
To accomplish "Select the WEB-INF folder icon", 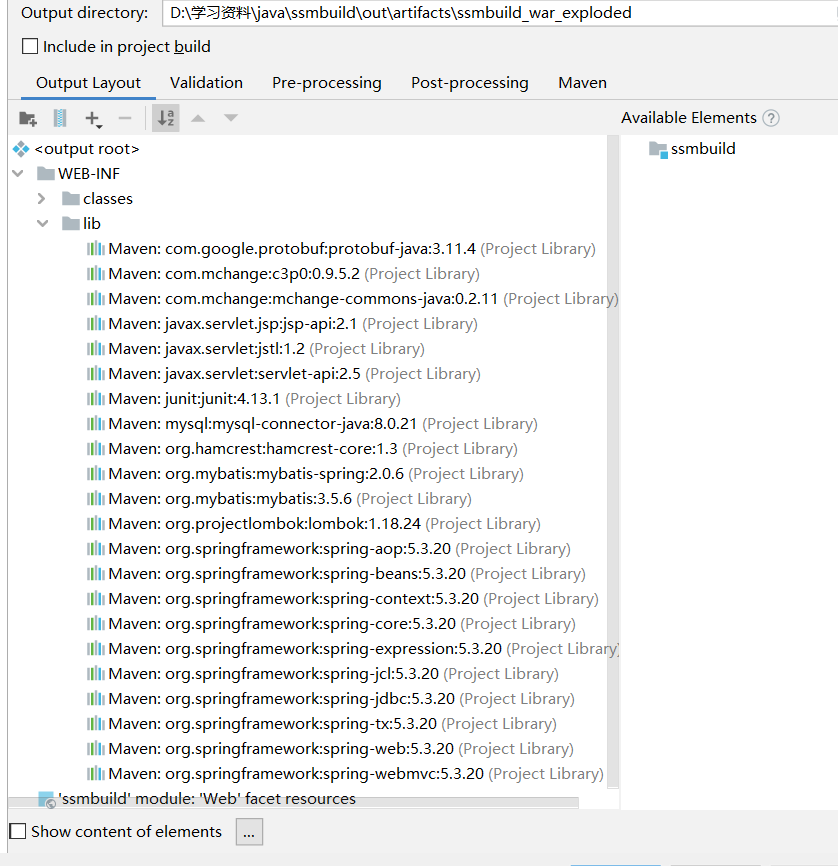I will (x=45, y=173).
